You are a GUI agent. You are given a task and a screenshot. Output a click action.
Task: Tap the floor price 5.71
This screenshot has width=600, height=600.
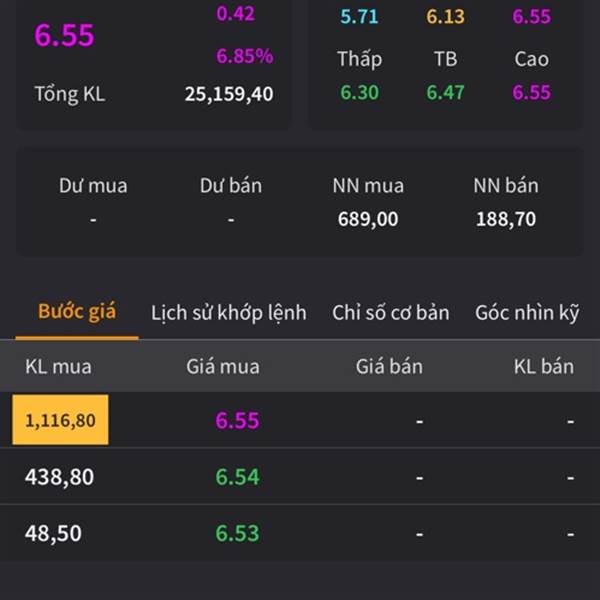pyautogui.click(x=359, y=17)
